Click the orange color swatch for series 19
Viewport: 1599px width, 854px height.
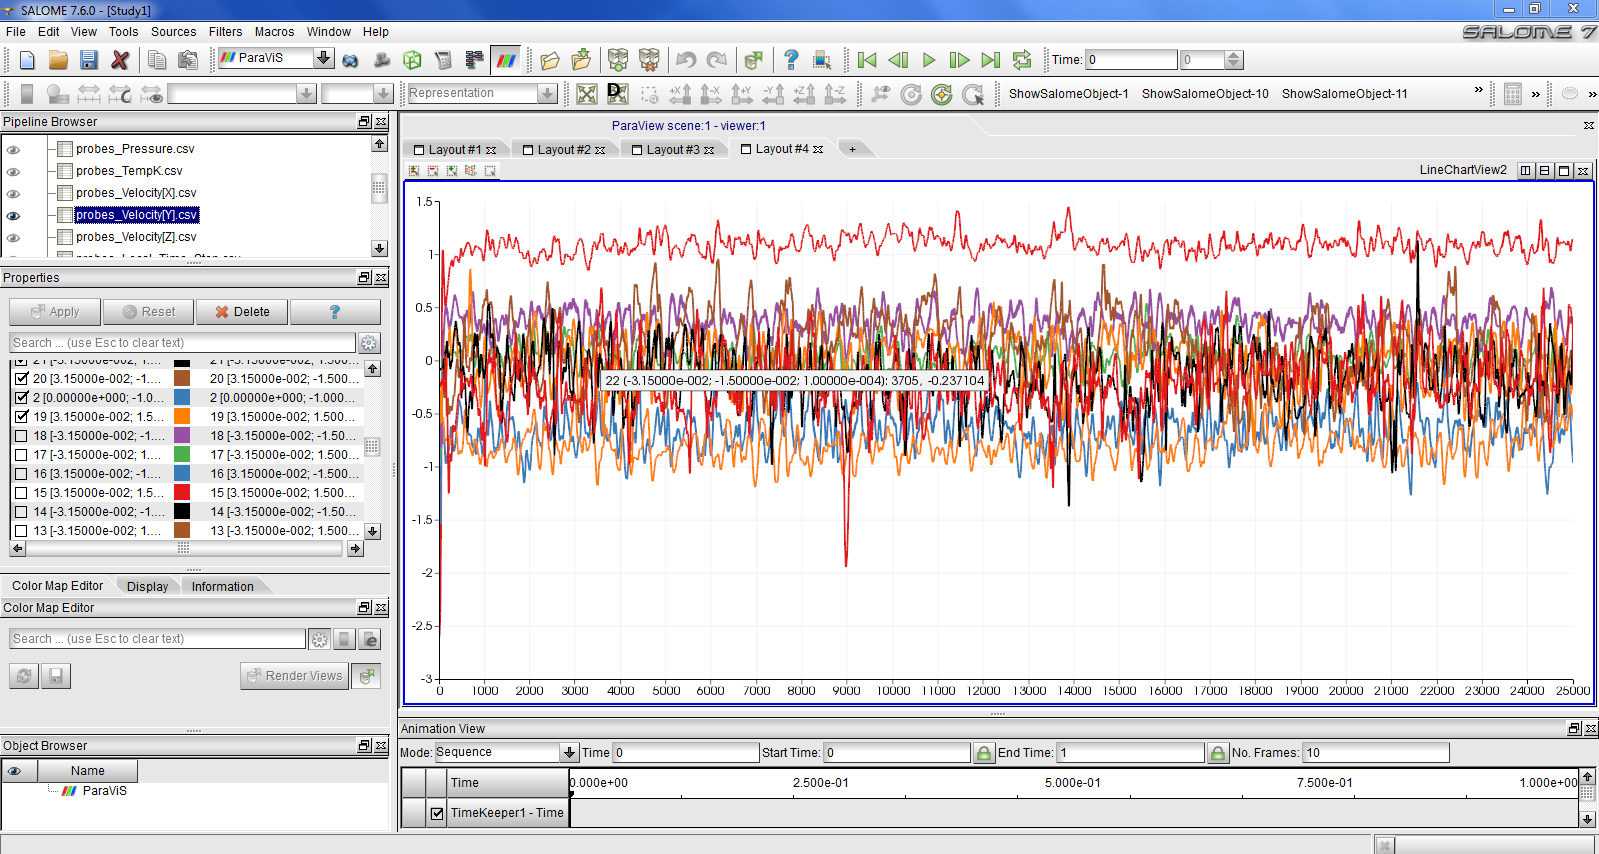(182, 417)
